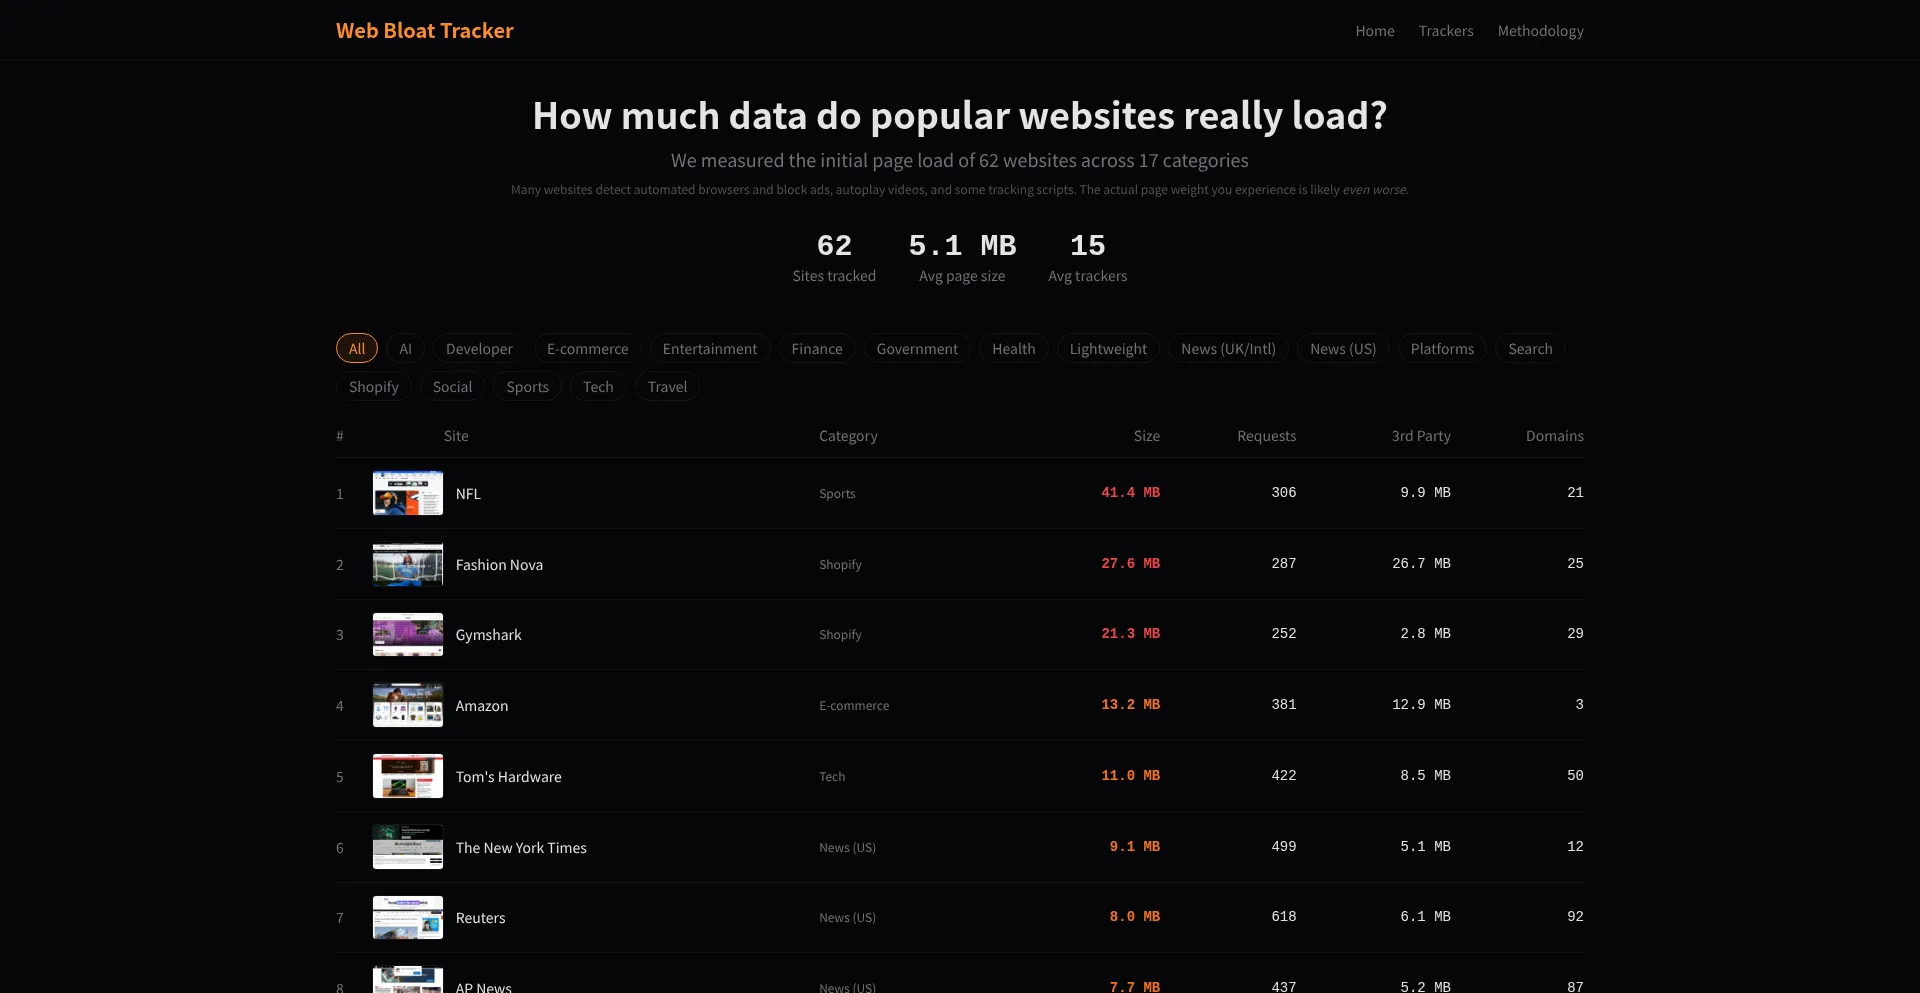Go to the Home nav link
1920x993 pixels.
pyautogui.click(x=1374, y=31)
